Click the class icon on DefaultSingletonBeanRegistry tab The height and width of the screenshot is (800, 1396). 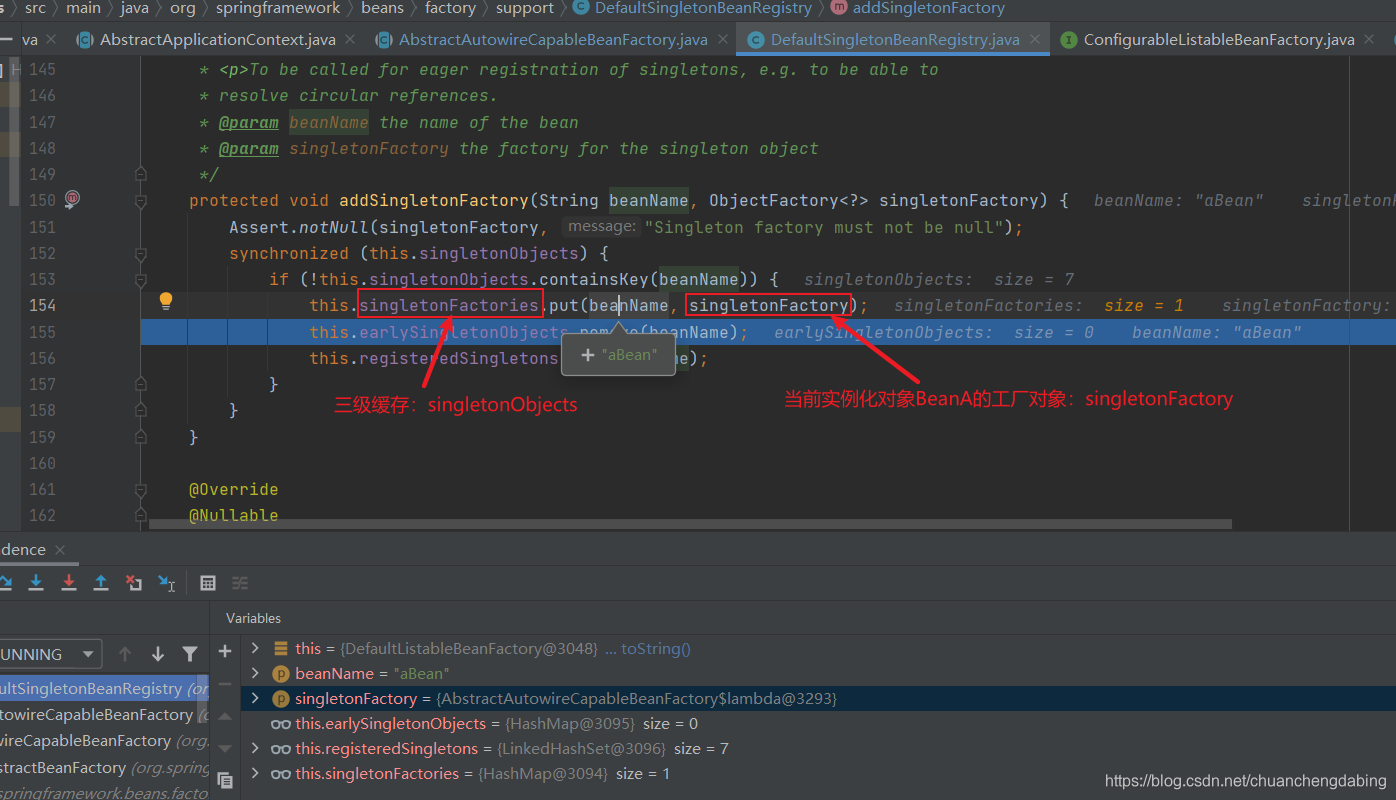[756, 40]
